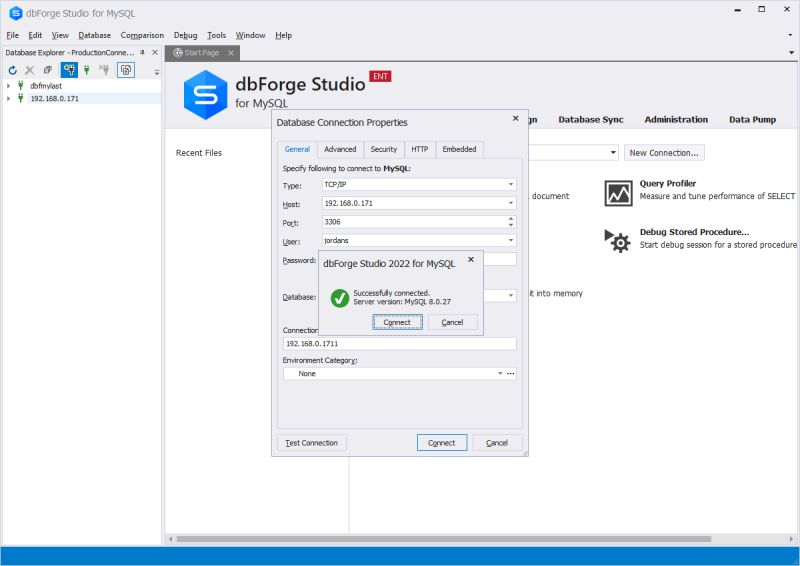Image resolution: width=800 pixels, height=566 pixels.
Task: Click the dbForge Studio hexagon logo
Action: 205,94
